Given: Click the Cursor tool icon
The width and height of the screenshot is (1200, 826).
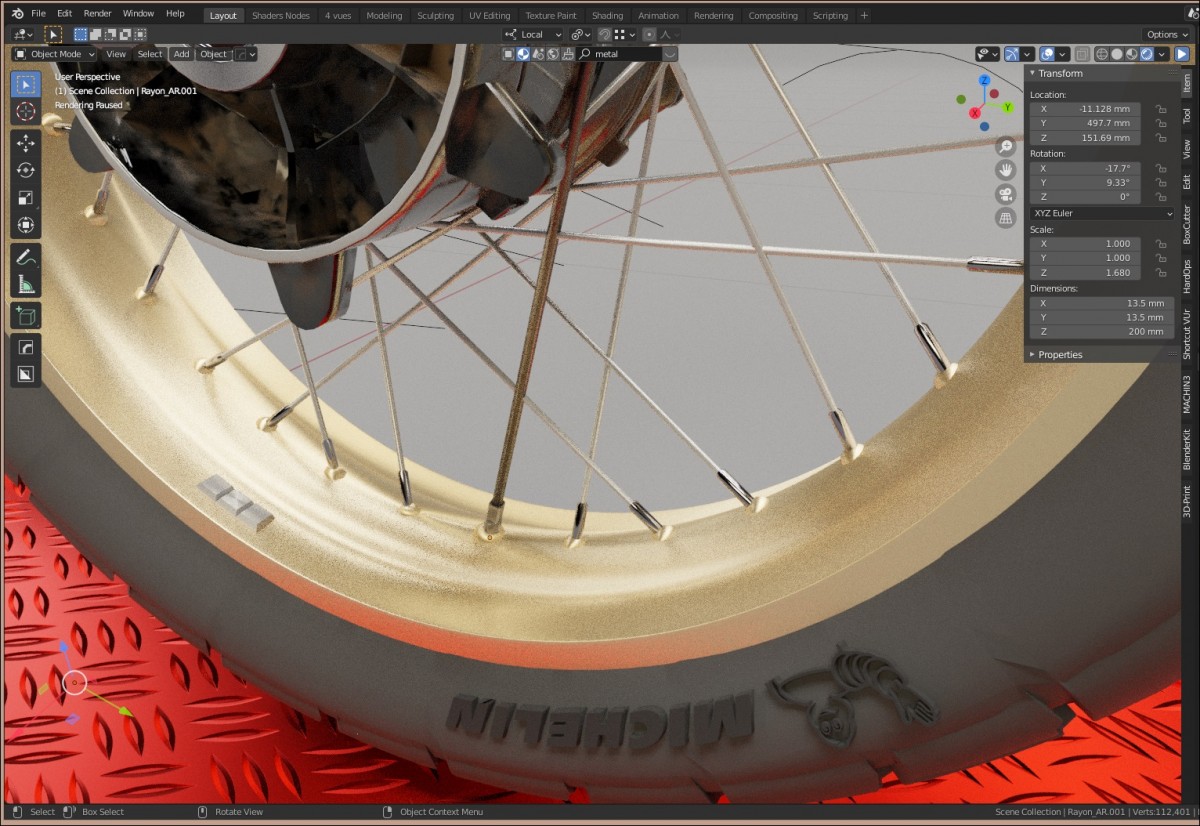Looking at the screenshot, I should pos(26,112).
